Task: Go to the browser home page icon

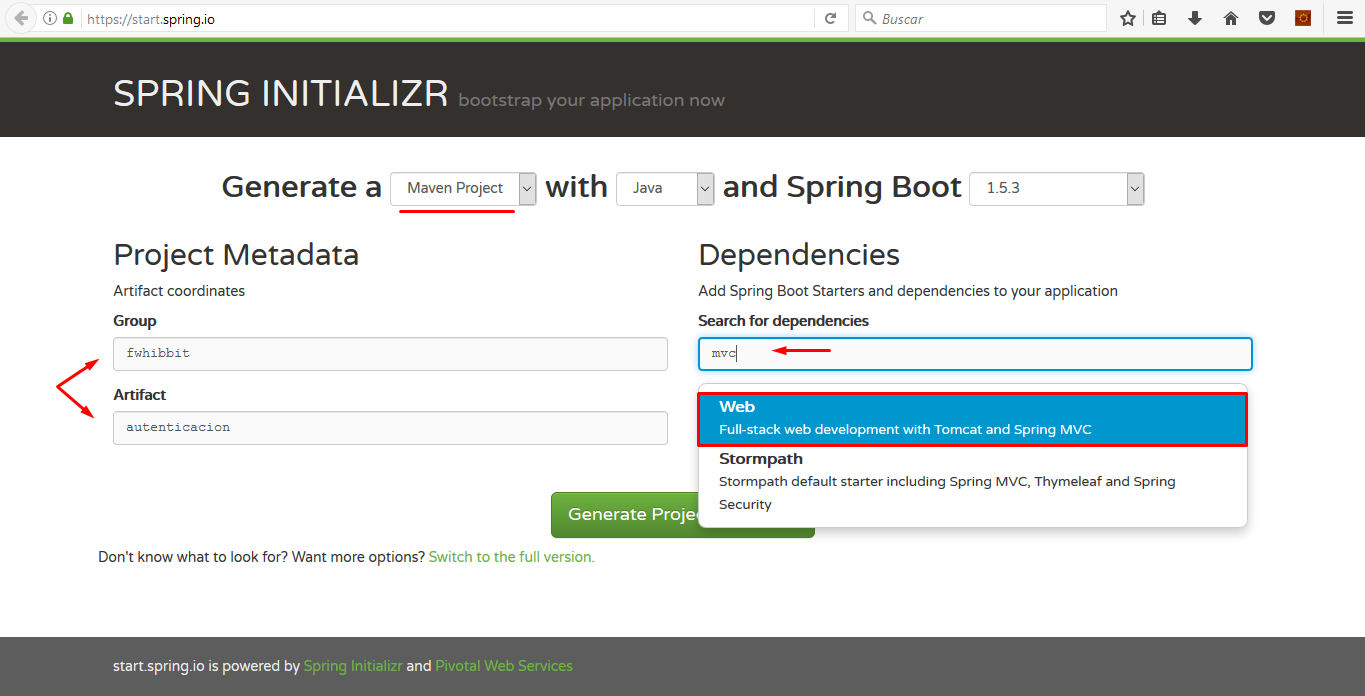Action: 1231,18
